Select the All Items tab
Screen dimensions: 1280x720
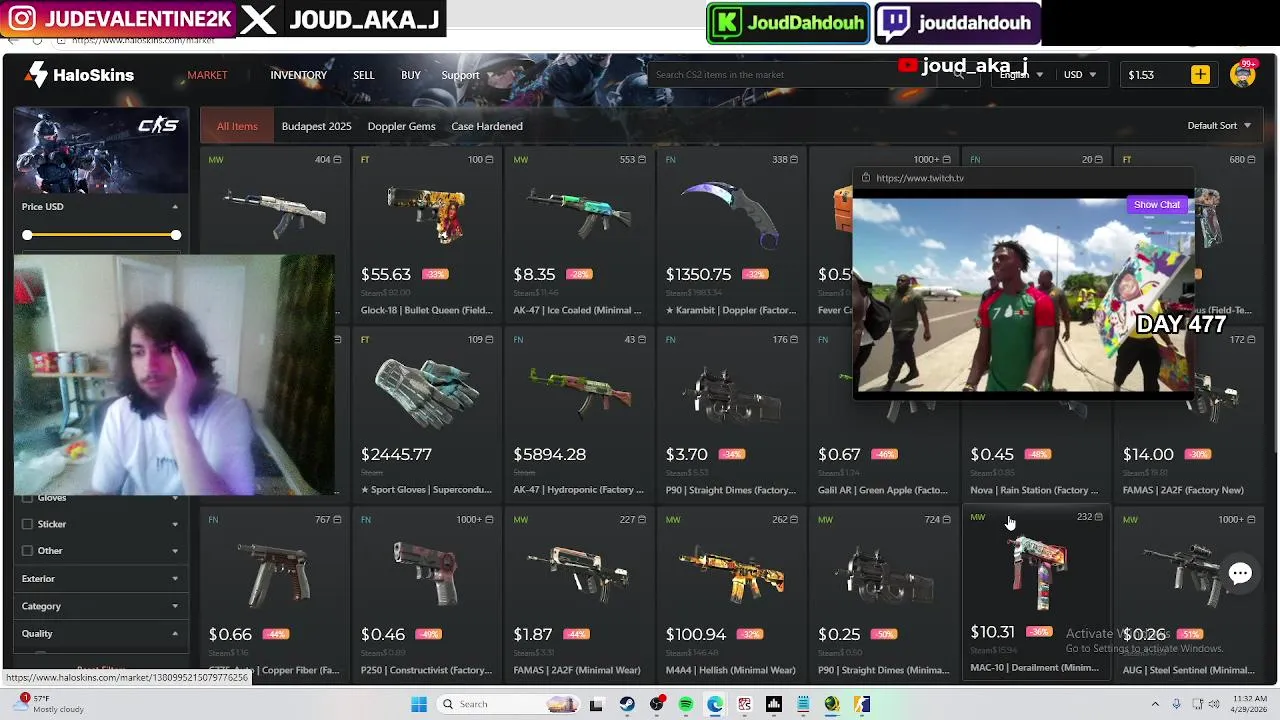tap(237, 126)
